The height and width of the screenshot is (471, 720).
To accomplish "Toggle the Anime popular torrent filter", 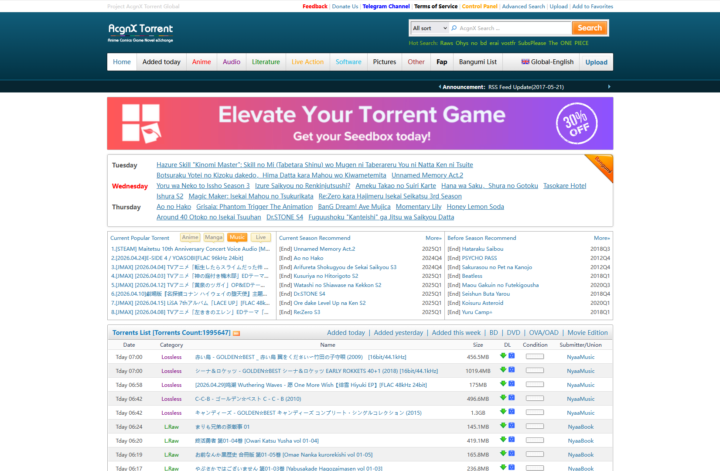I will (x=190, y=237).
